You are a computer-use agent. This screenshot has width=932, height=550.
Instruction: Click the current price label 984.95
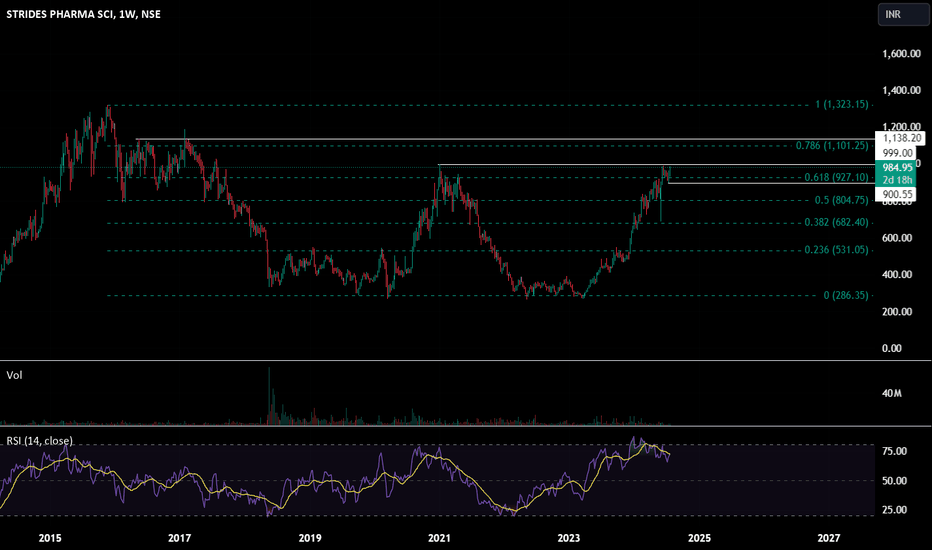896,168
